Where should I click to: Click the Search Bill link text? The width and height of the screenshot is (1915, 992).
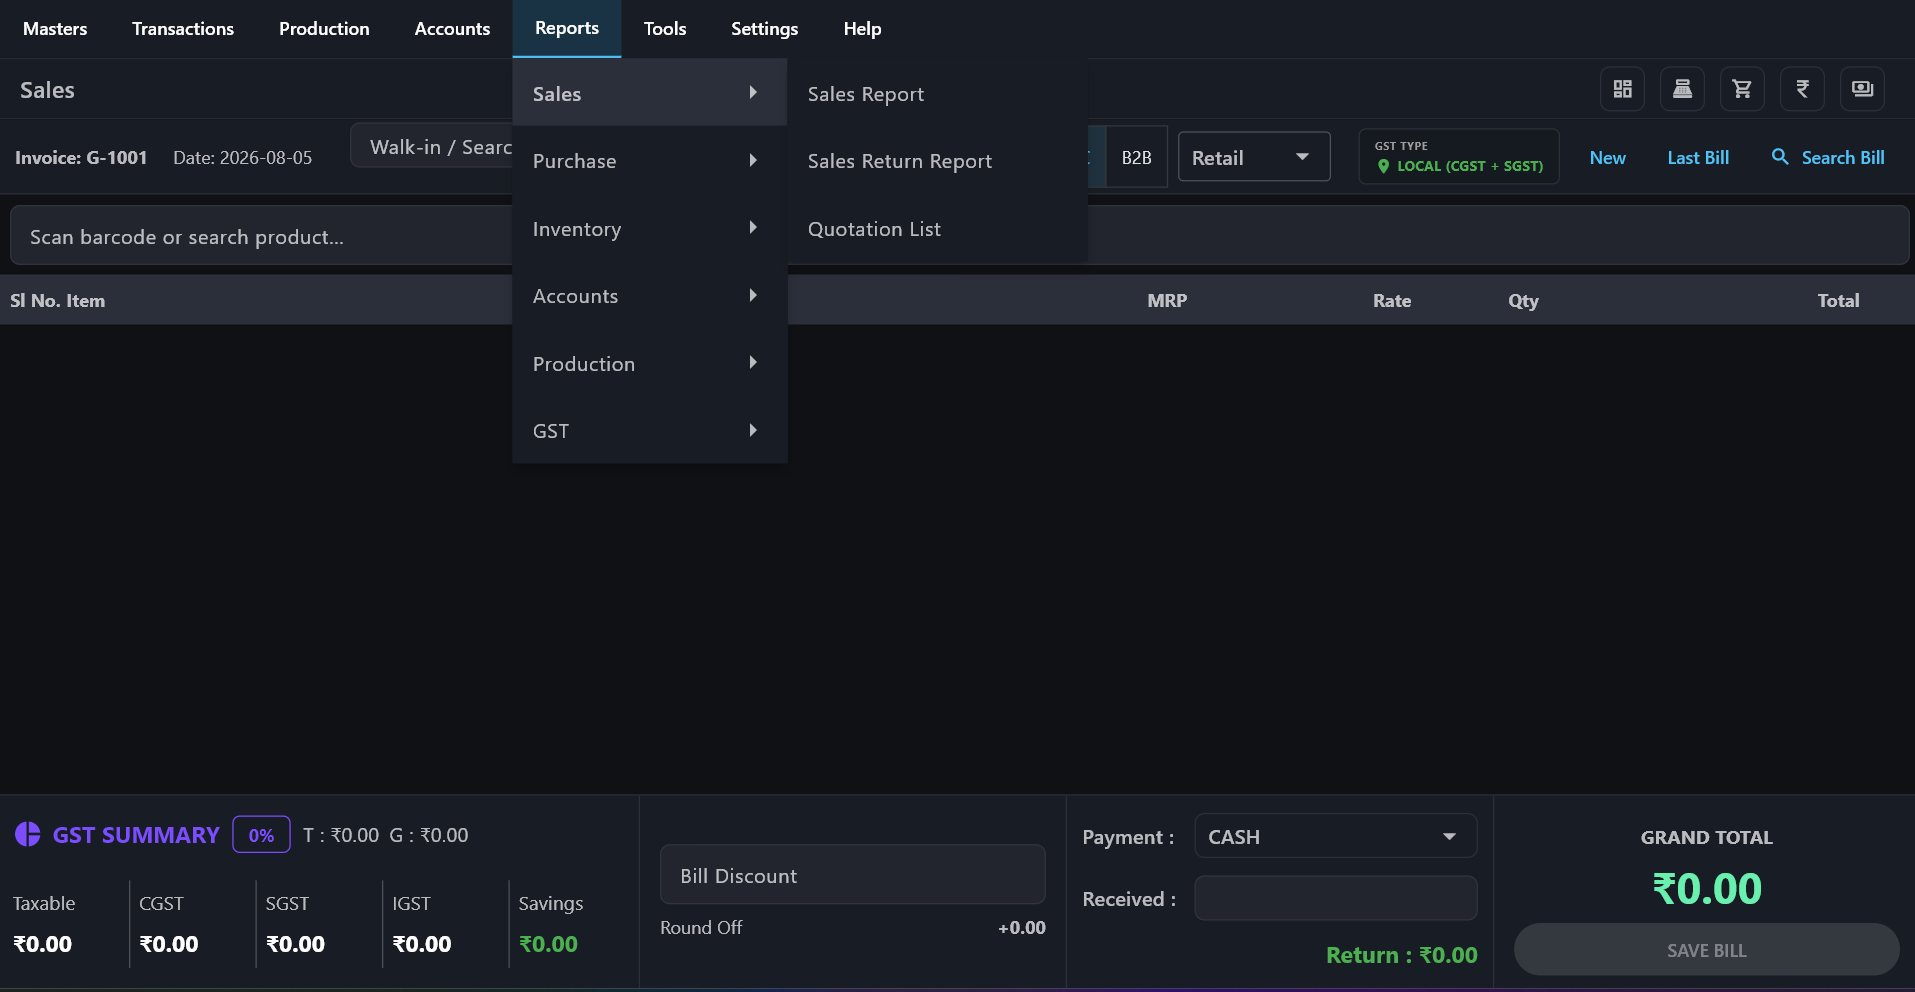(x=1843, y=157)
